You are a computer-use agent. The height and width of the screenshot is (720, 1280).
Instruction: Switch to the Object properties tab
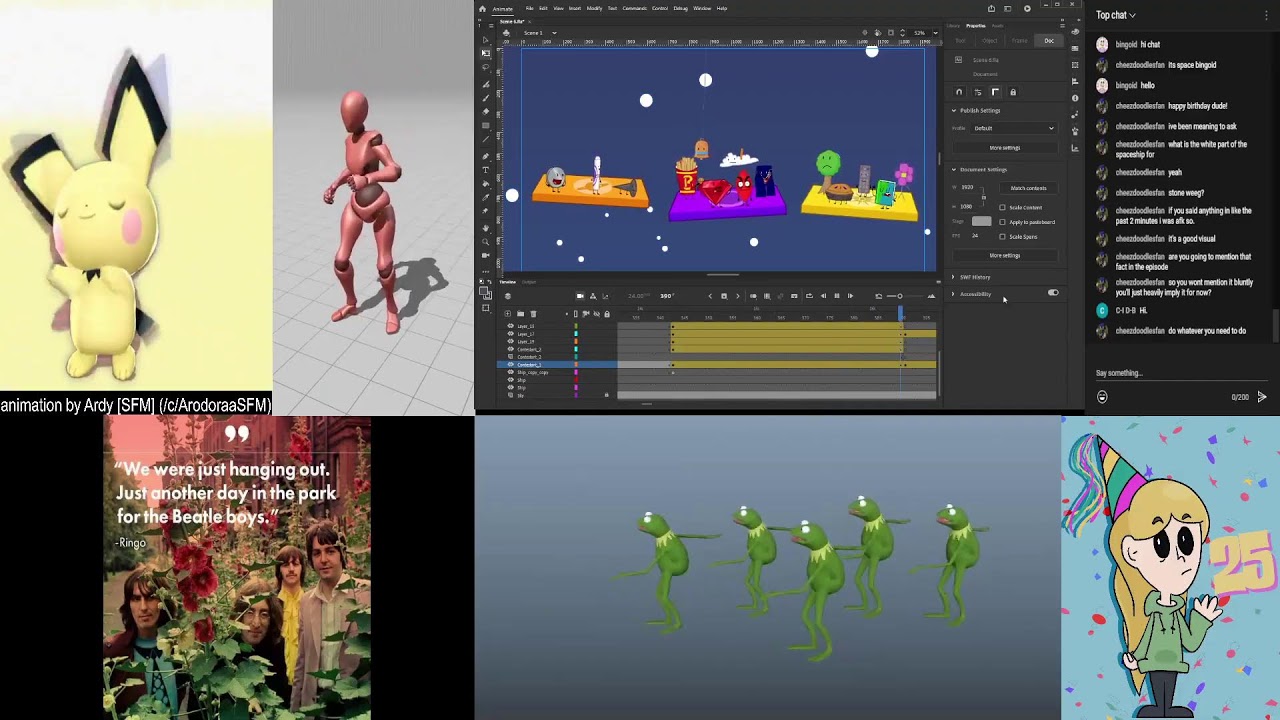tap(990, 40)
